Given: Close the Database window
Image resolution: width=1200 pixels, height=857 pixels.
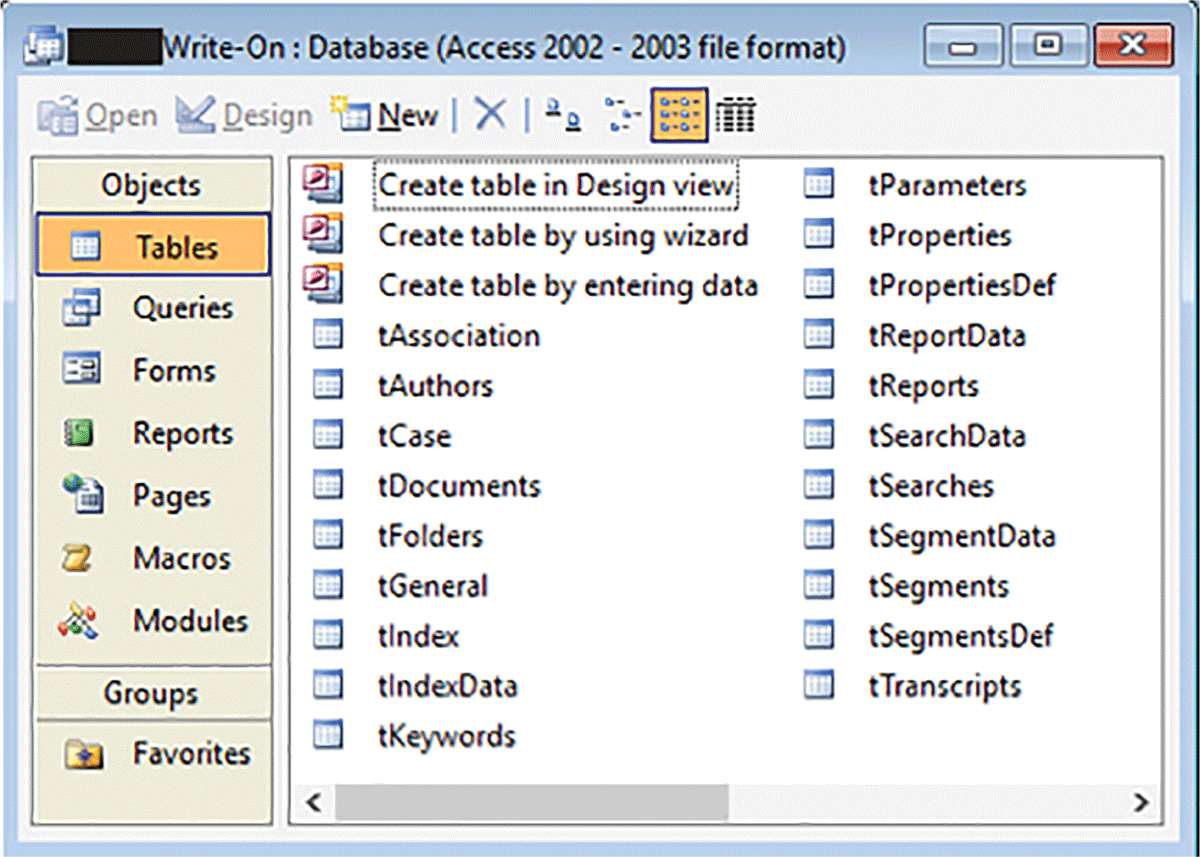Looking at the screenshot, I should [1132, 46].
